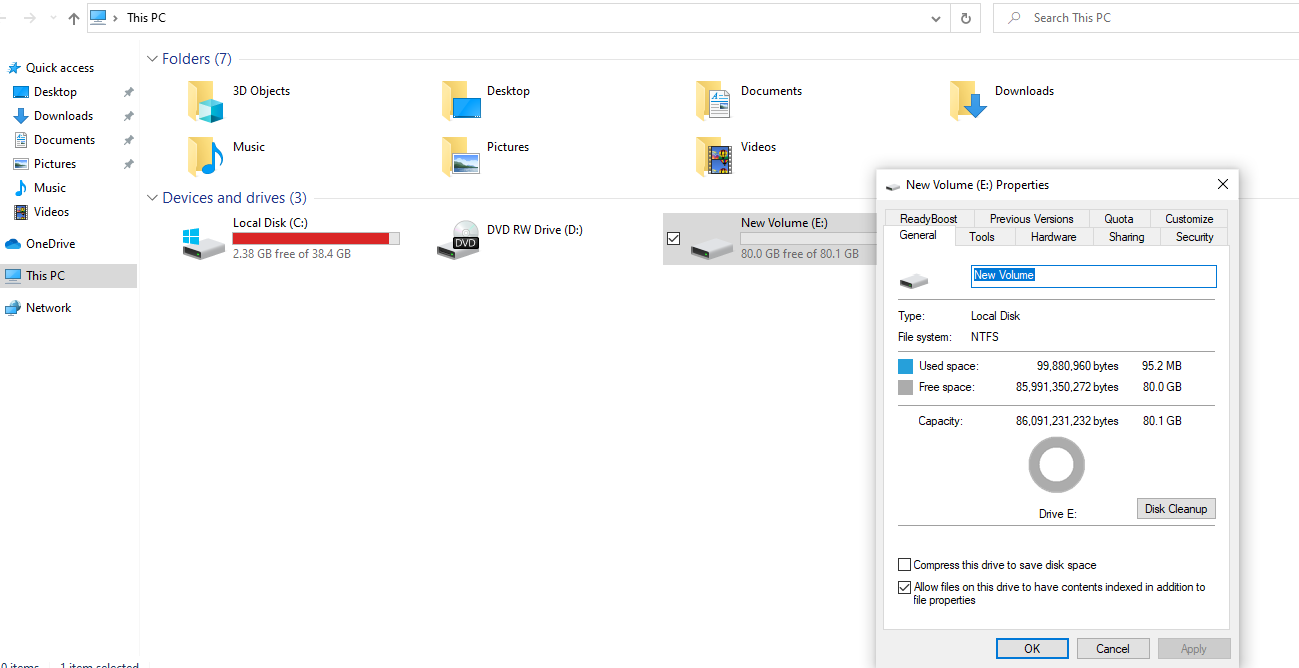This screenshot has width=1299, height=668.
Task: Select Network in the sidebar
Action: pyautogui.click(x=48, y=307)
